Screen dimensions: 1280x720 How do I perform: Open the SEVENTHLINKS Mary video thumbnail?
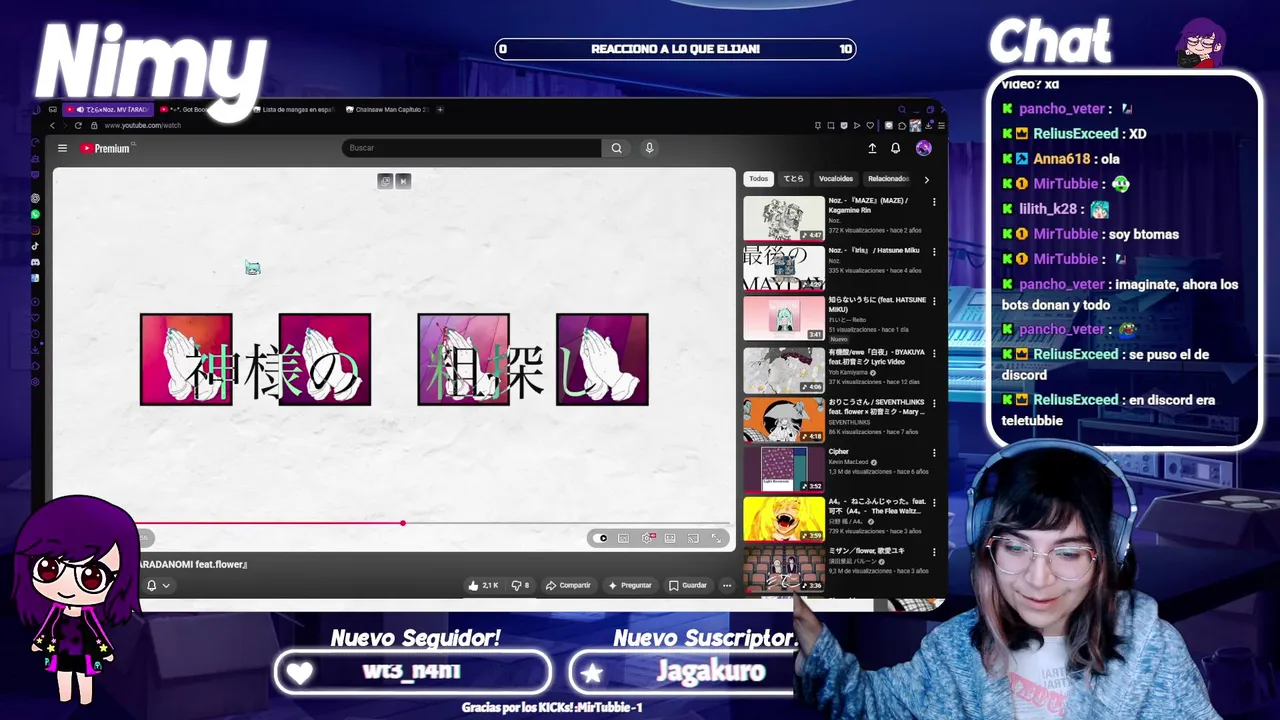pyautogui.click(x=784, y=419)
